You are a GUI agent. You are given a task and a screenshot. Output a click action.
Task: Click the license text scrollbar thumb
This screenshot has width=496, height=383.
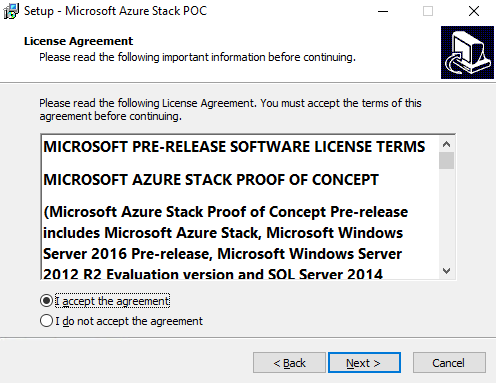tap(446, 161)
